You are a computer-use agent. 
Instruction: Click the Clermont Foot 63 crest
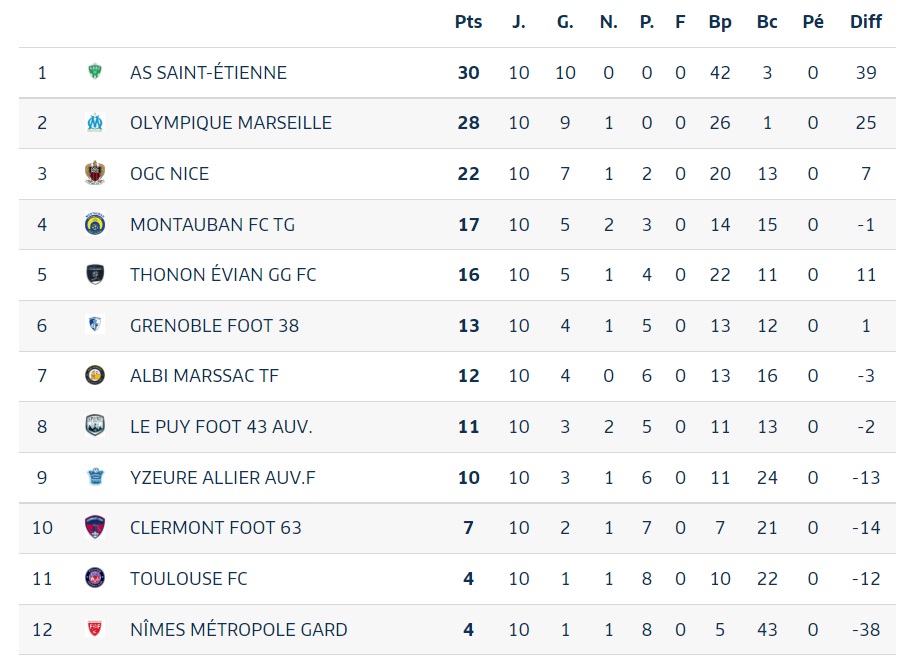(x=95, y=527)
